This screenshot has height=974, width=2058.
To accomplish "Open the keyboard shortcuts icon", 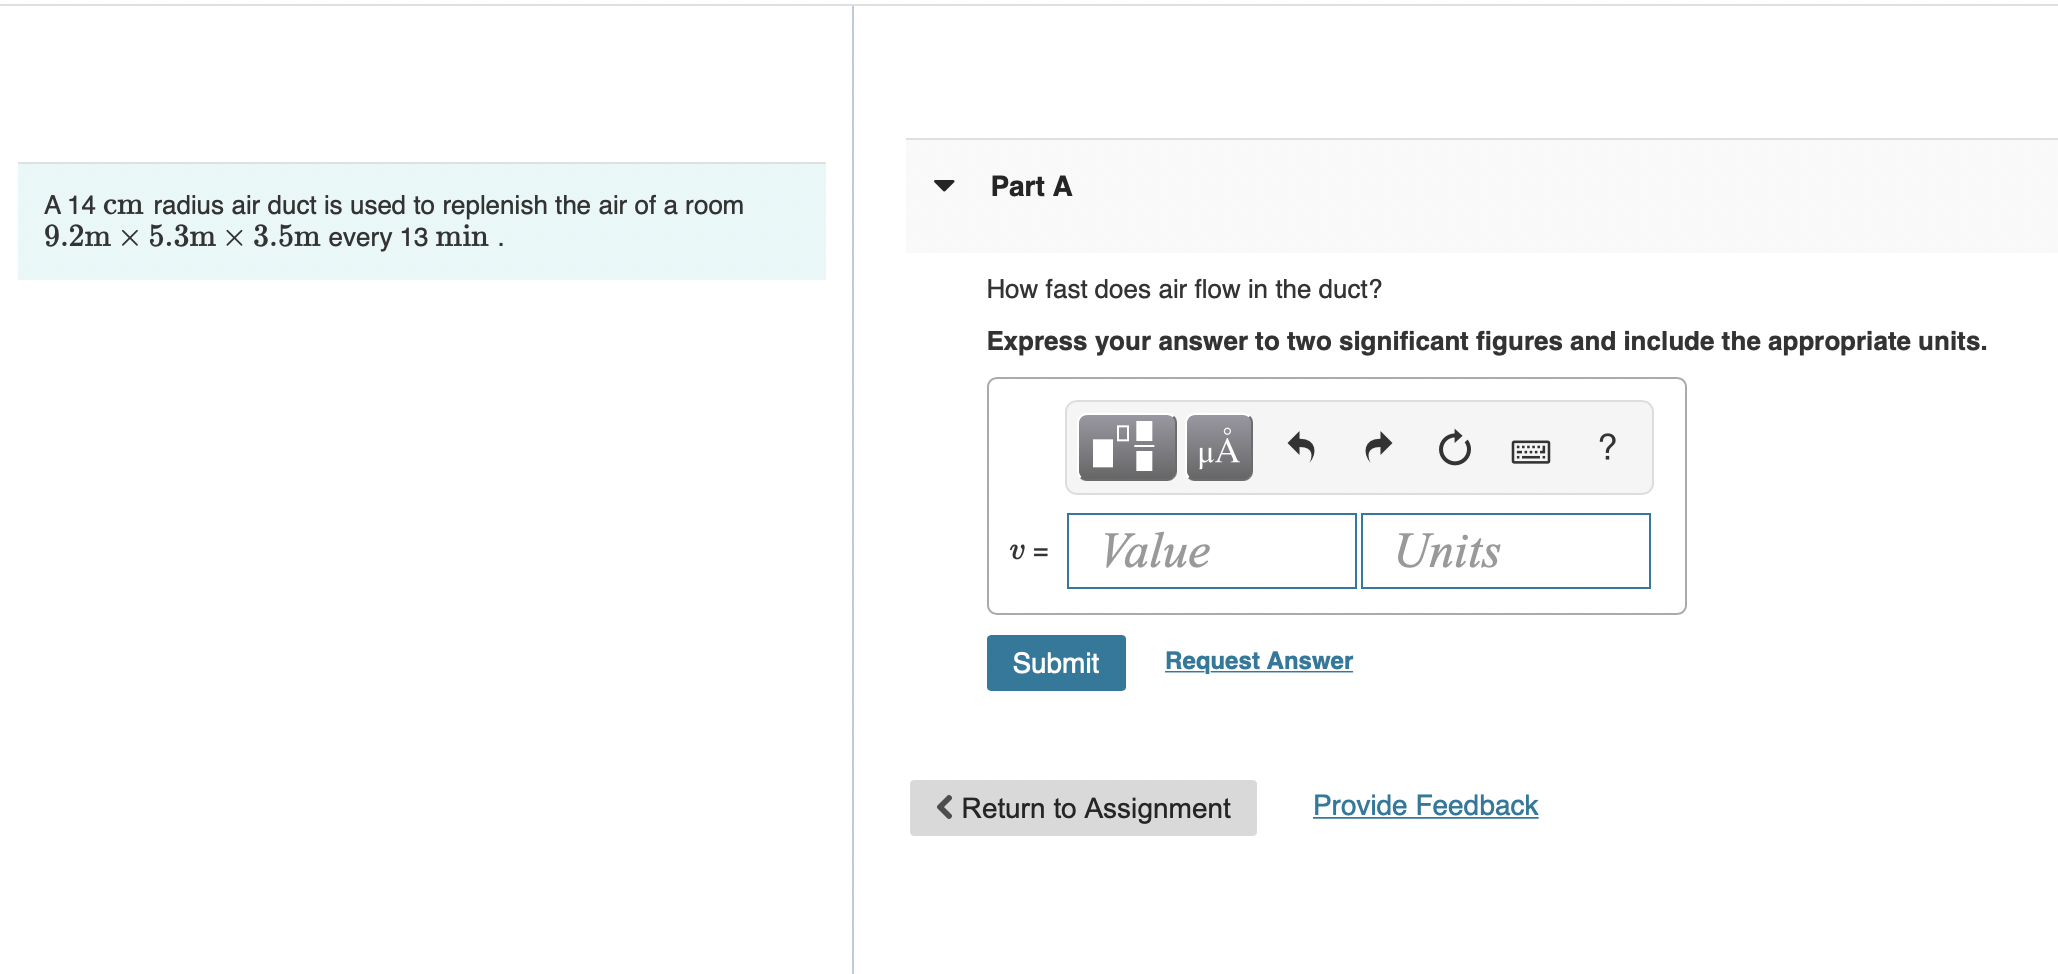I will click(x=1531, y=451).
